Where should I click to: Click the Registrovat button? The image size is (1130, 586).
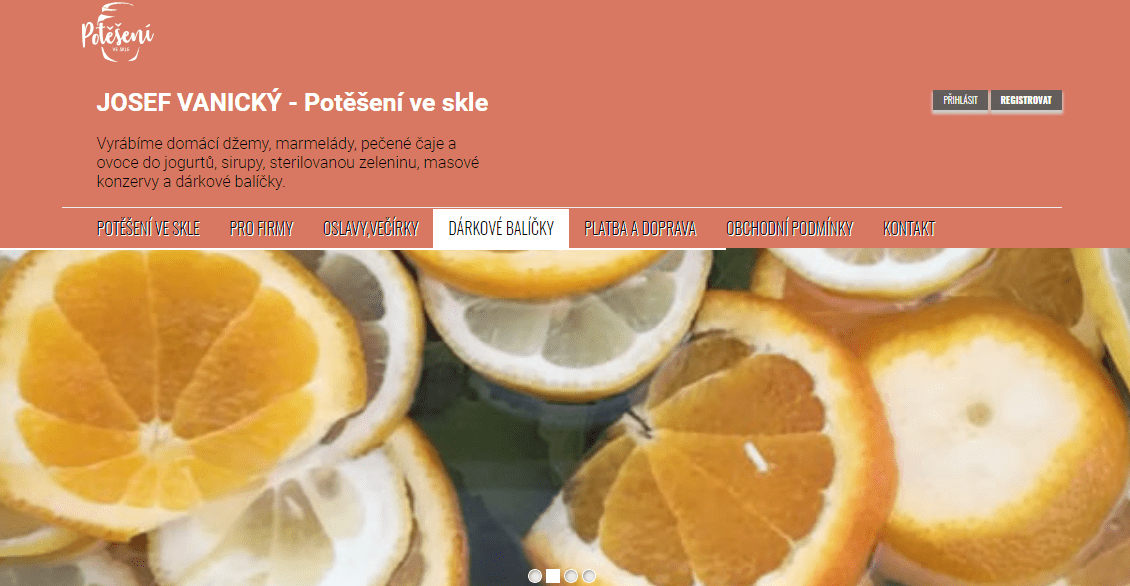coord(1026,100)
